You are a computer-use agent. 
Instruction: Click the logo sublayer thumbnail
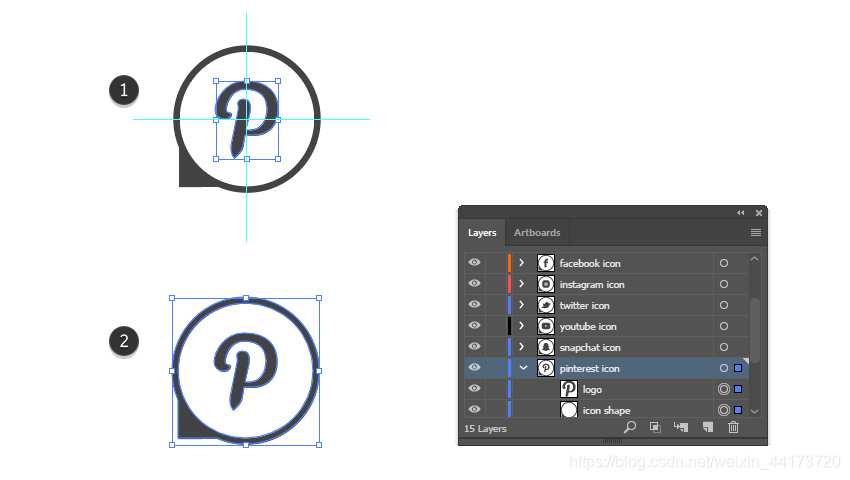(569, 389)
